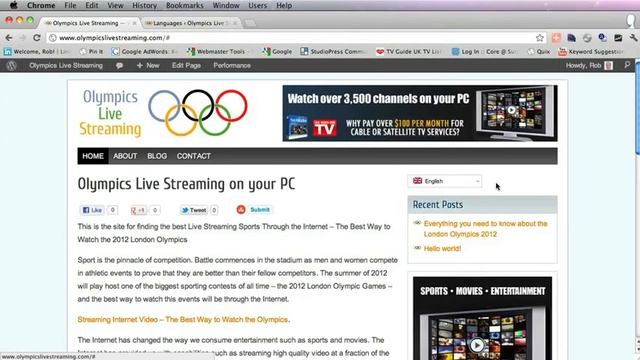Open Everything you need to know post
Image resolution: width=640 pixels, height=360 pixels.
(485, 229)
